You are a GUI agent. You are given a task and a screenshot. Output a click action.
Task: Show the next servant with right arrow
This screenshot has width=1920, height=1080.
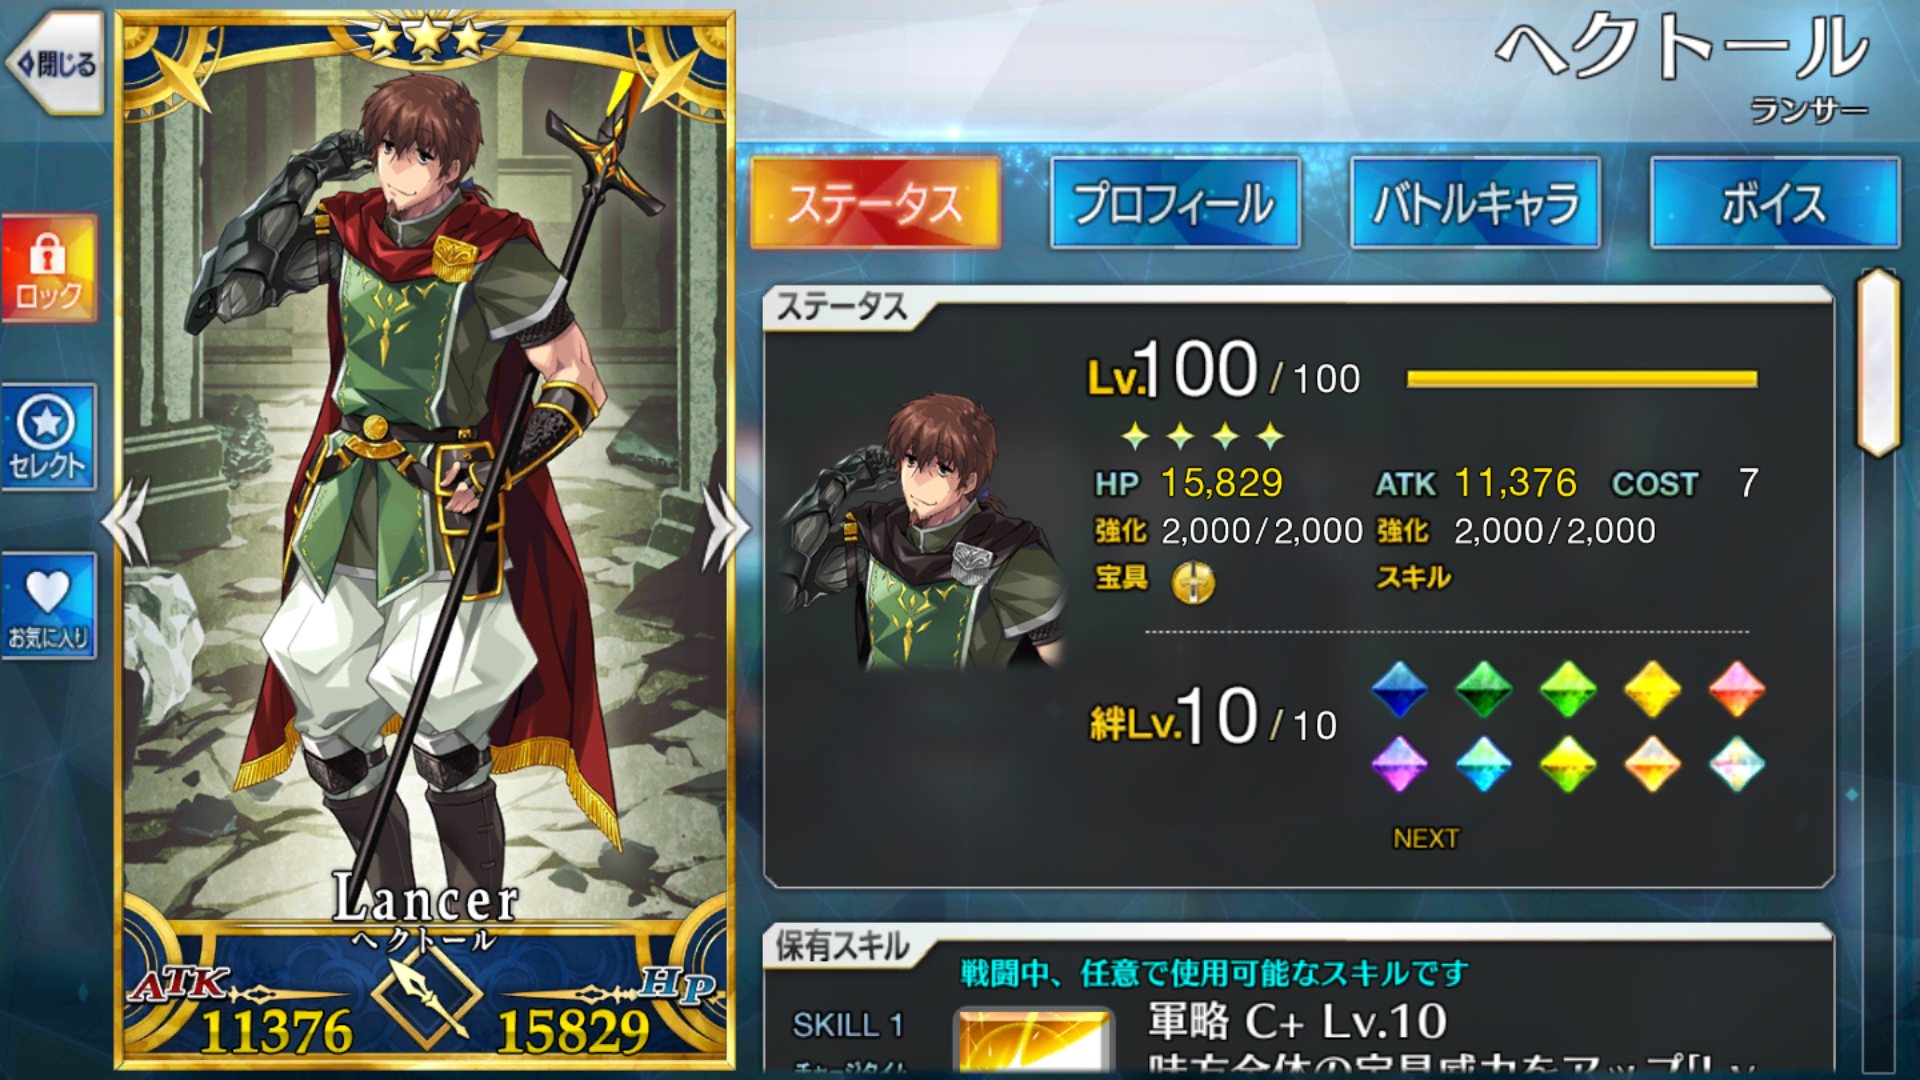point(727,526)
